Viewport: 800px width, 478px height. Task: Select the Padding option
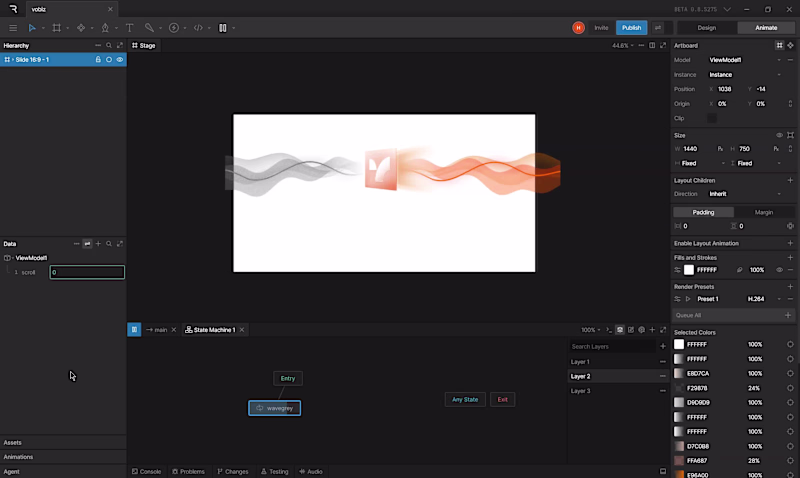click(x=703, y=212)
